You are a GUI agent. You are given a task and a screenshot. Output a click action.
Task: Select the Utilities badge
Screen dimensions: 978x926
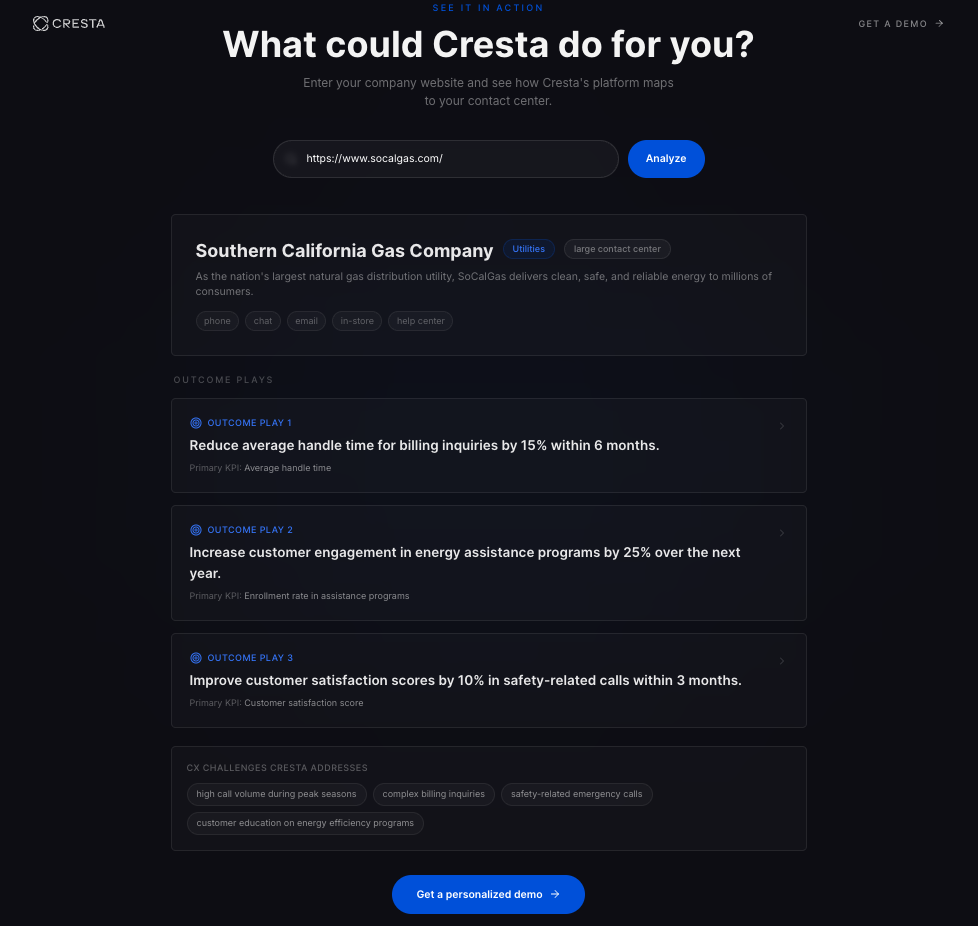pyautogui.click(x=528, y=249)
